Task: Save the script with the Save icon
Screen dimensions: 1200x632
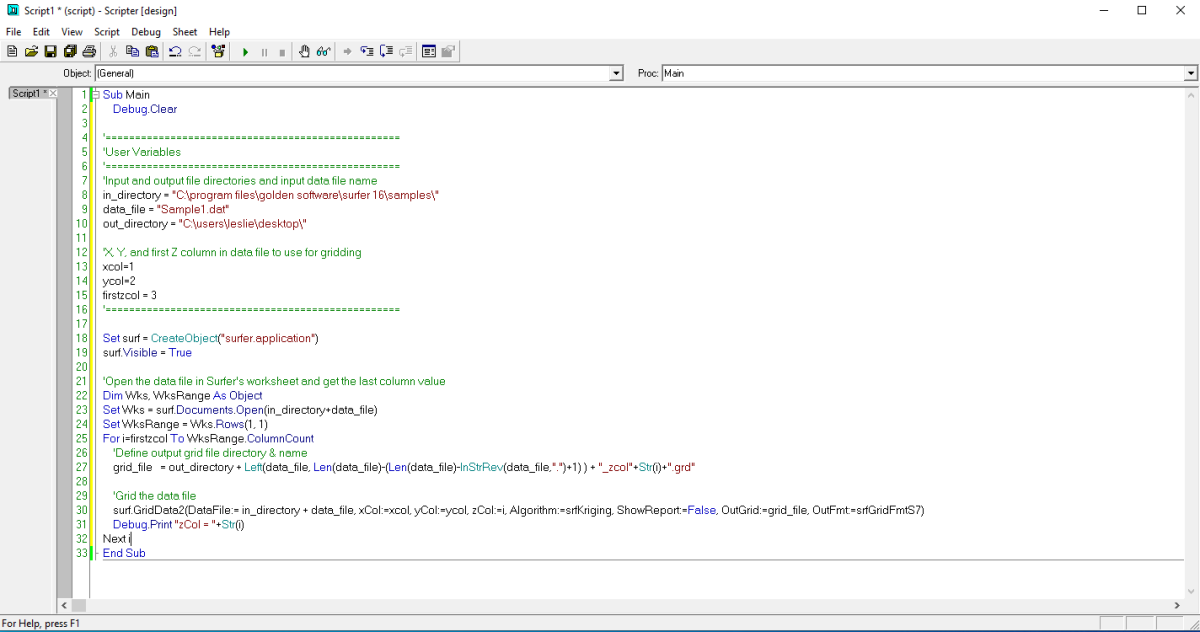Action: 48,51
